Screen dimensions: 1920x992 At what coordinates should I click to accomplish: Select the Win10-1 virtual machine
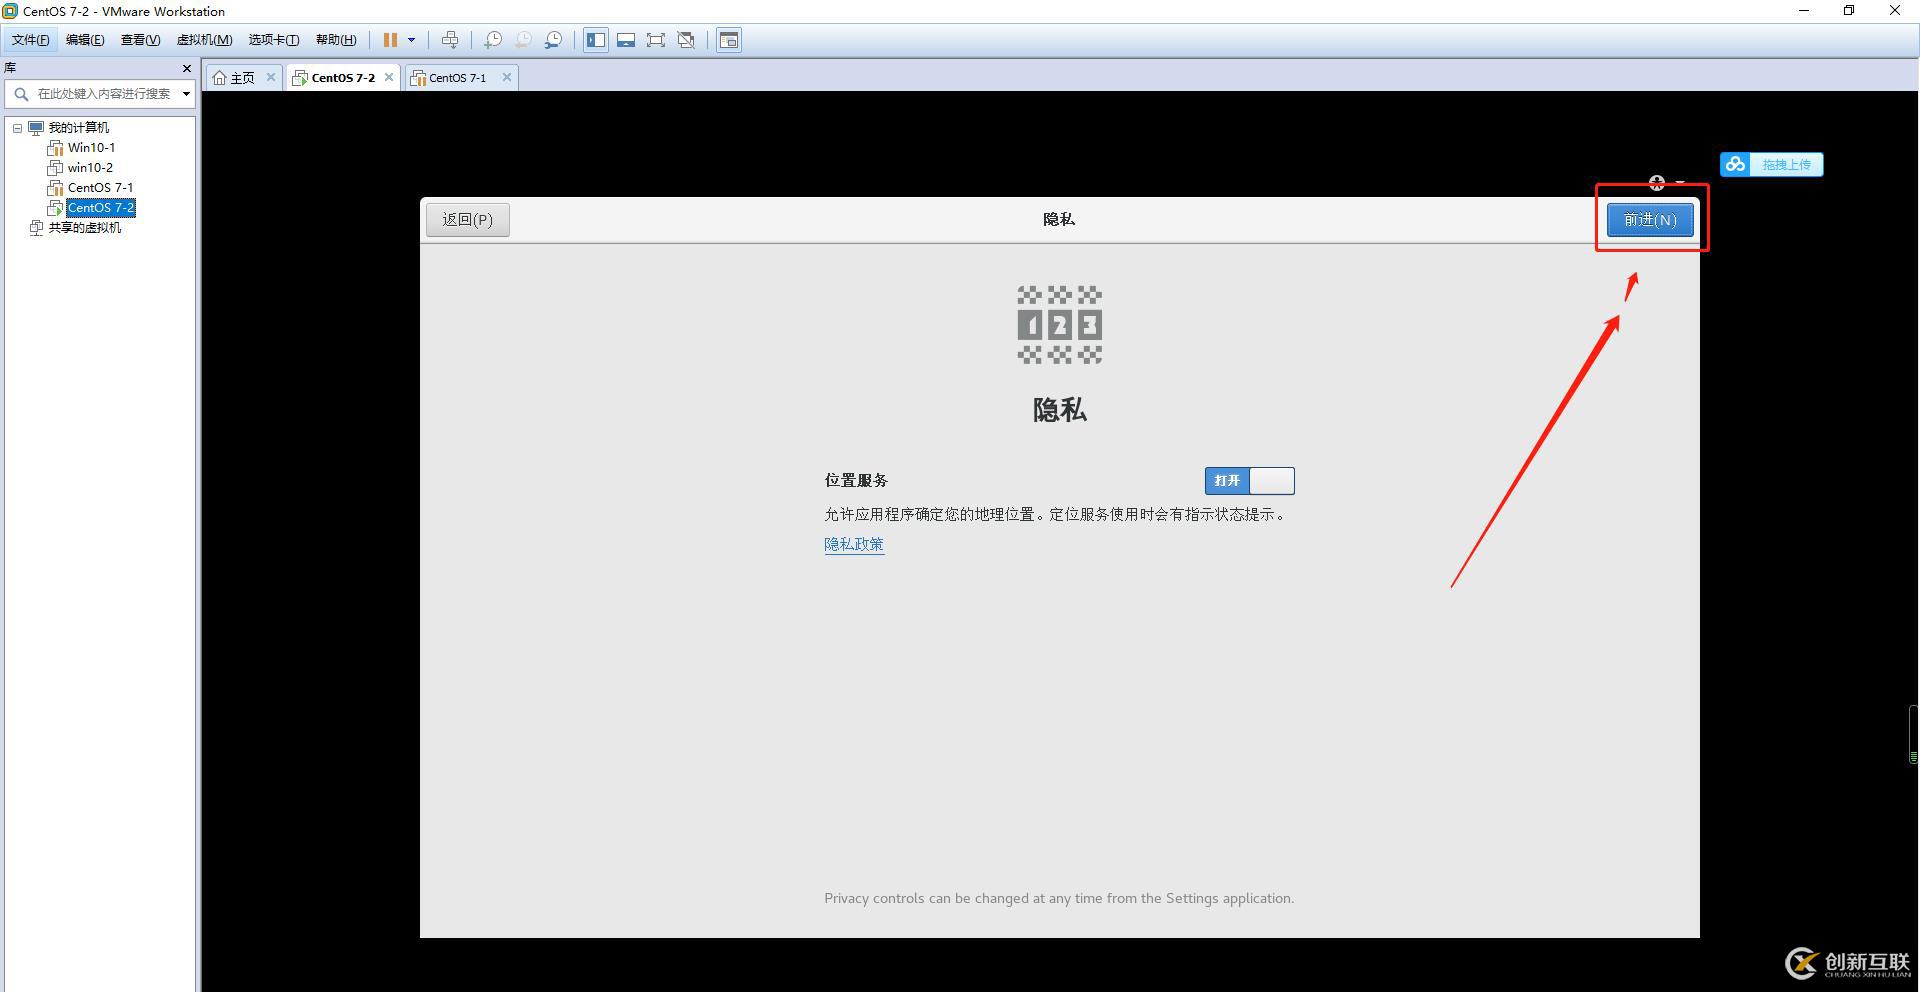click(x=91, y=148)
